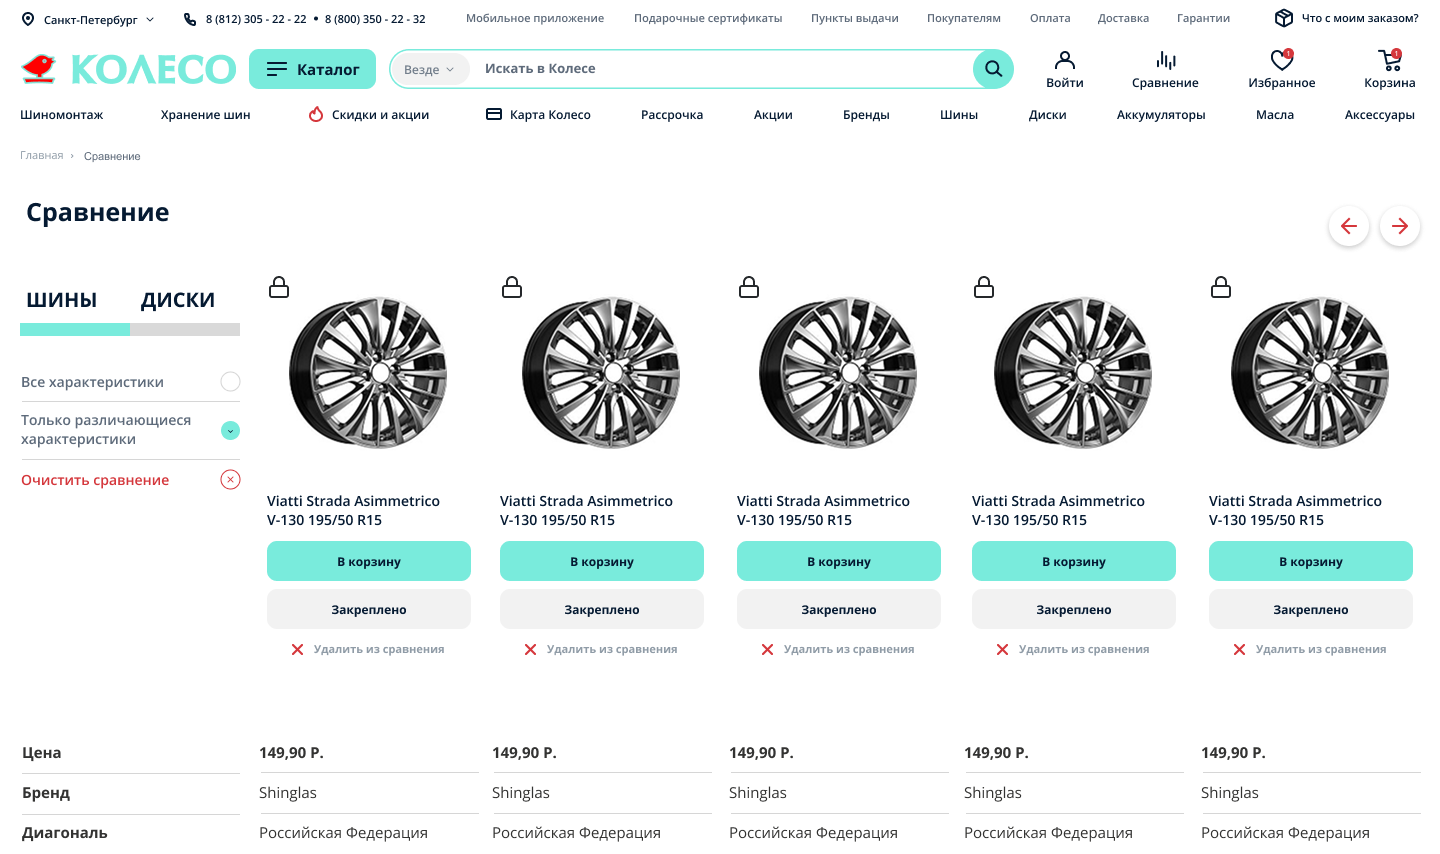
Task: Toggle the lock icon on the fifth product
Action: click(1221, 287)
